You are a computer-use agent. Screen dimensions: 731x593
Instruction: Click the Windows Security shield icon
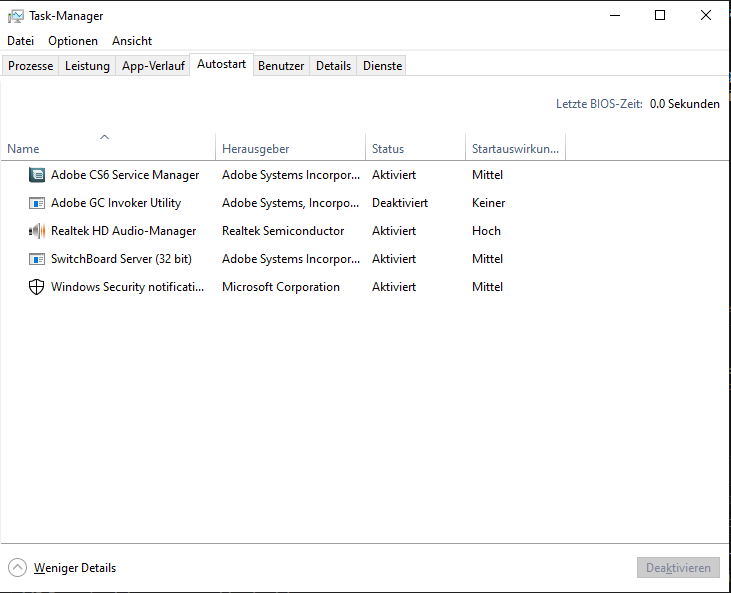point(37,287)
